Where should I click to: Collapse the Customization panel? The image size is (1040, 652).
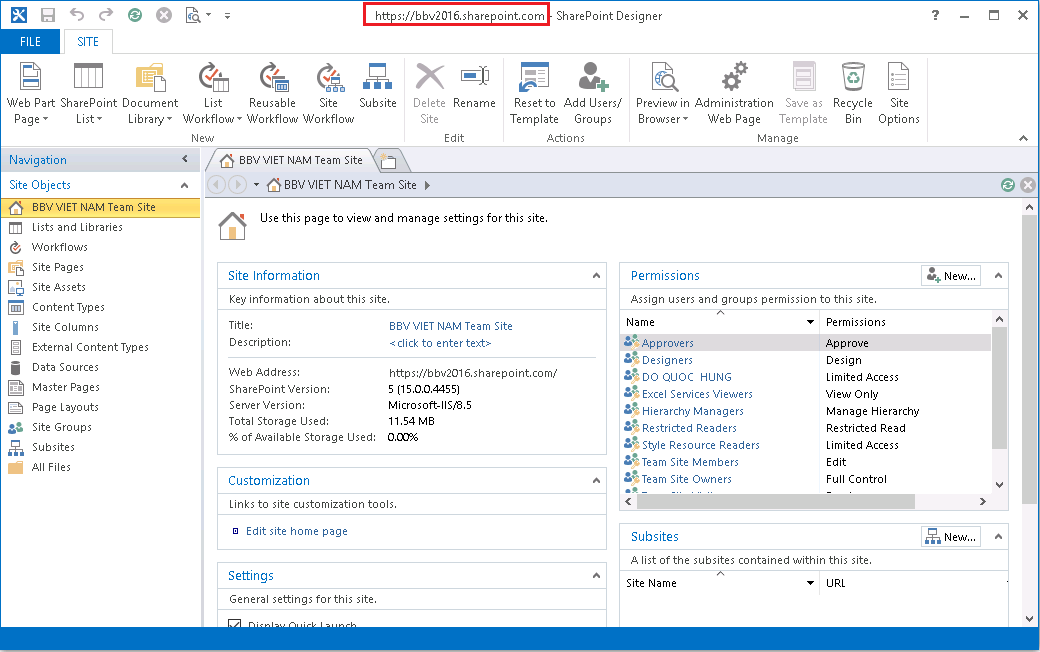click(596, 480)
